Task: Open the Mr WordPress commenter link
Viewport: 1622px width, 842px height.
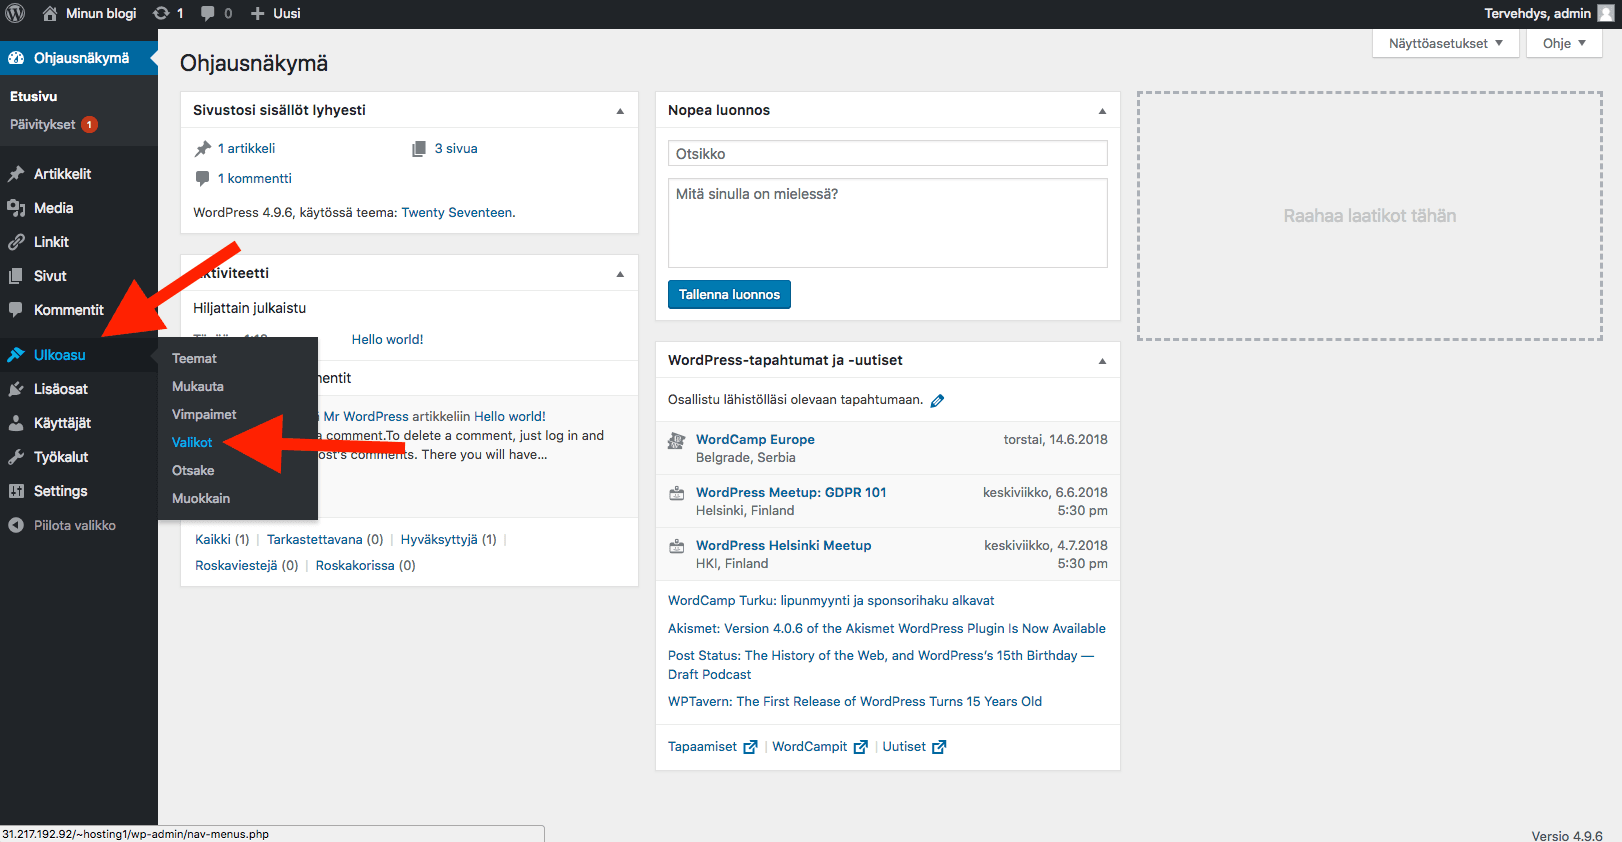Action: click(366, 416)
